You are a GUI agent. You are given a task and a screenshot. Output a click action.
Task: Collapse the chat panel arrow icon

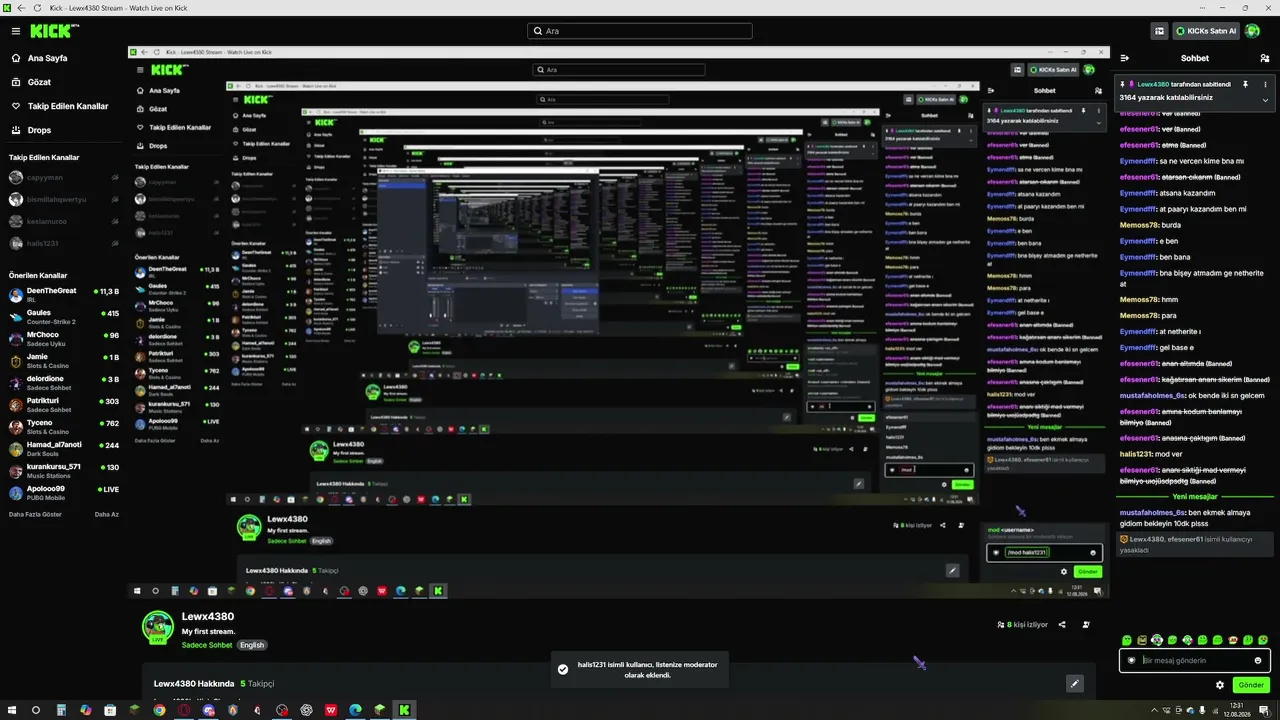click(1125, 58)
